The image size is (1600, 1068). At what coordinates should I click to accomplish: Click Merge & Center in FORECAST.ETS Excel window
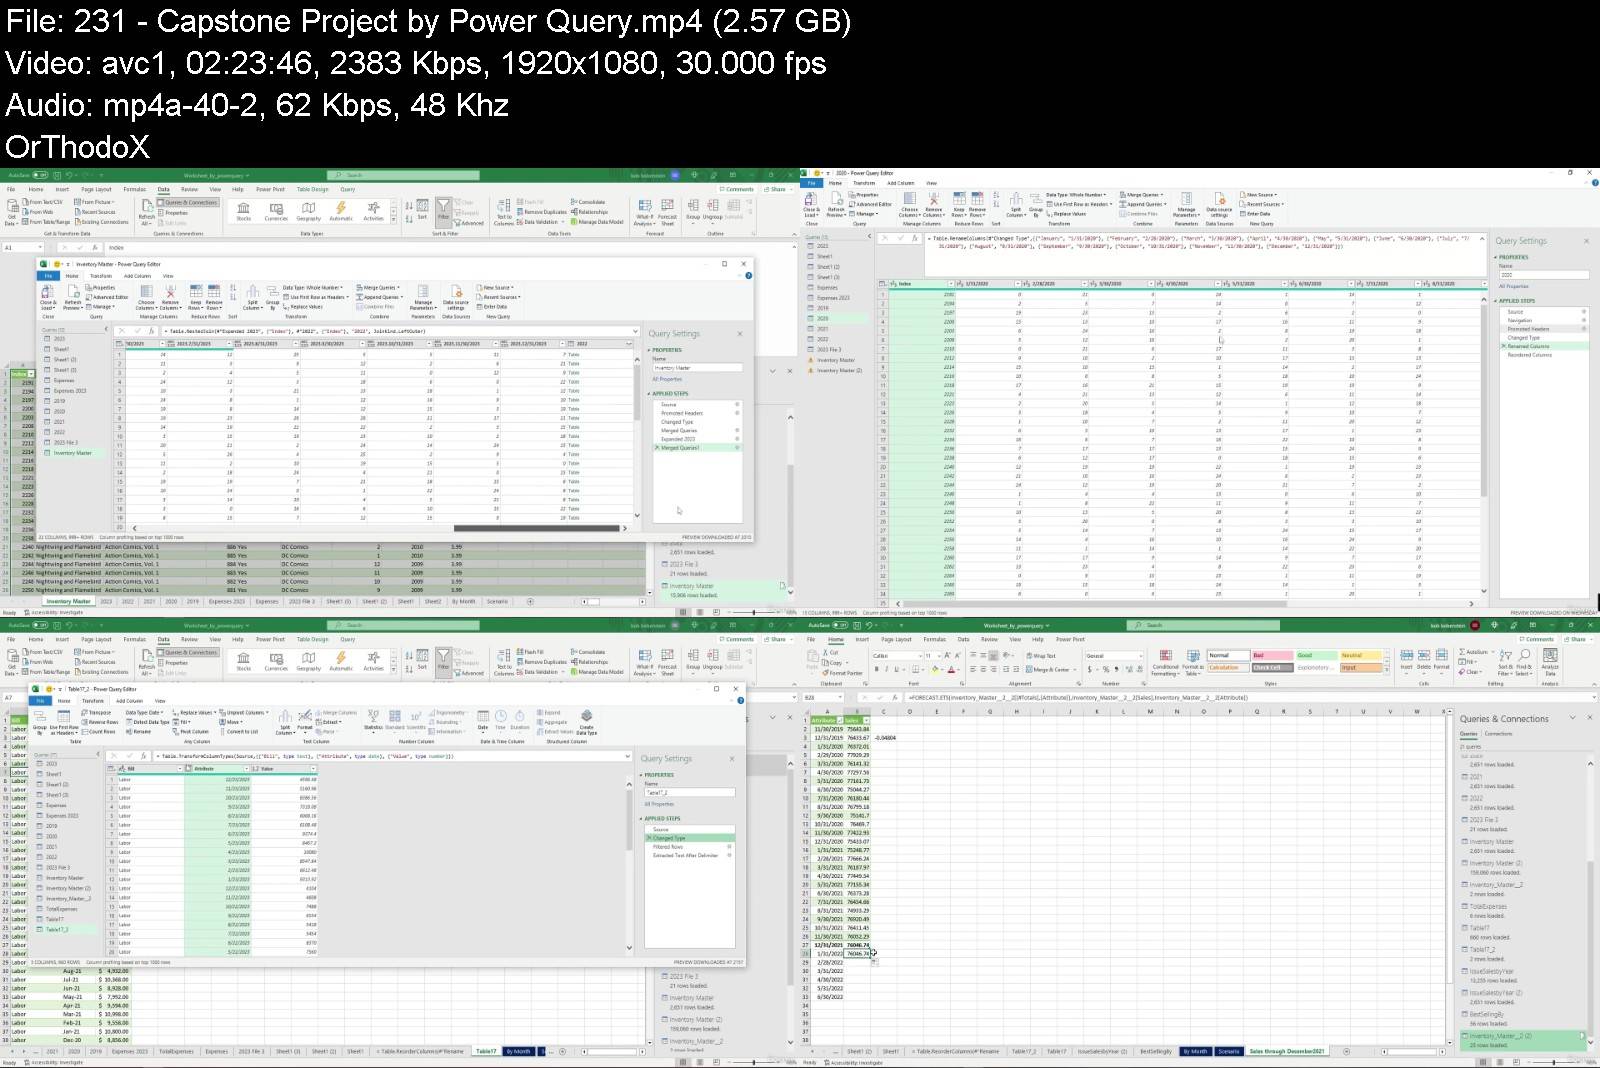(x=1049, y=669)
